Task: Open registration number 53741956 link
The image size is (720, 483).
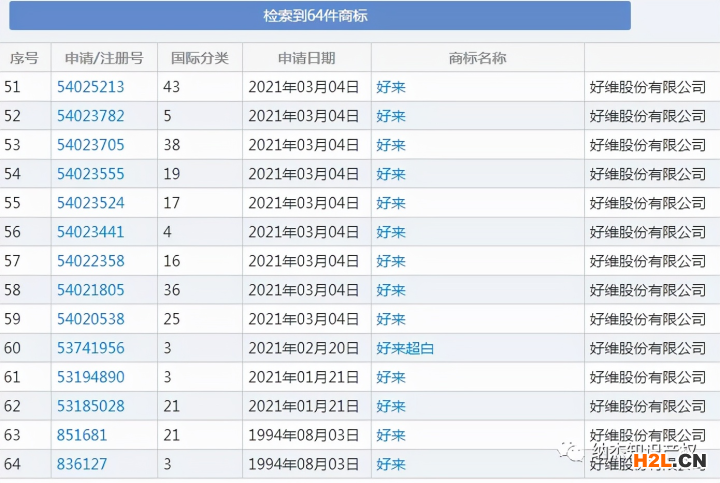Action: [x=90, y=348]
